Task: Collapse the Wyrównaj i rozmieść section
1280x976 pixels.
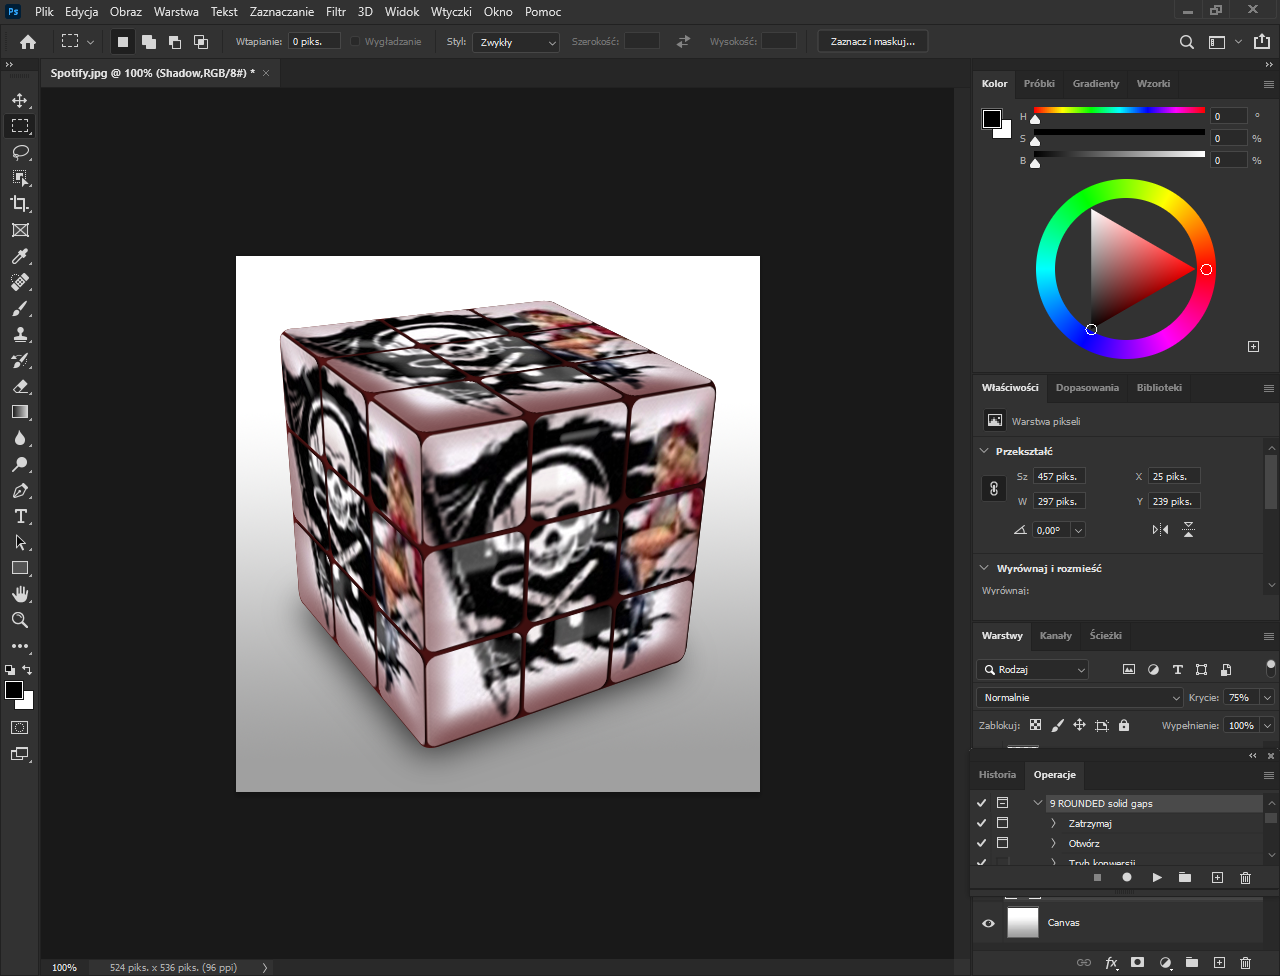Action: coord(985,568)
